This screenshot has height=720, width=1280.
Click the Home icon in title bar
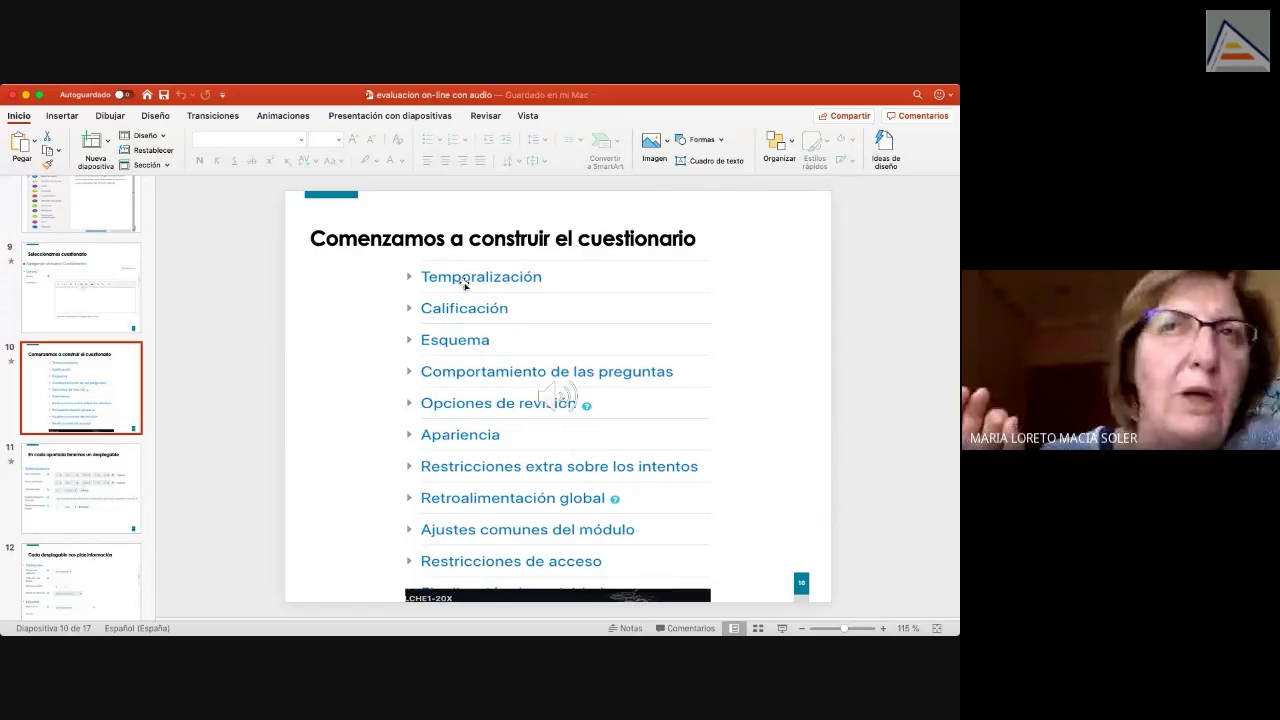(147, 95)
